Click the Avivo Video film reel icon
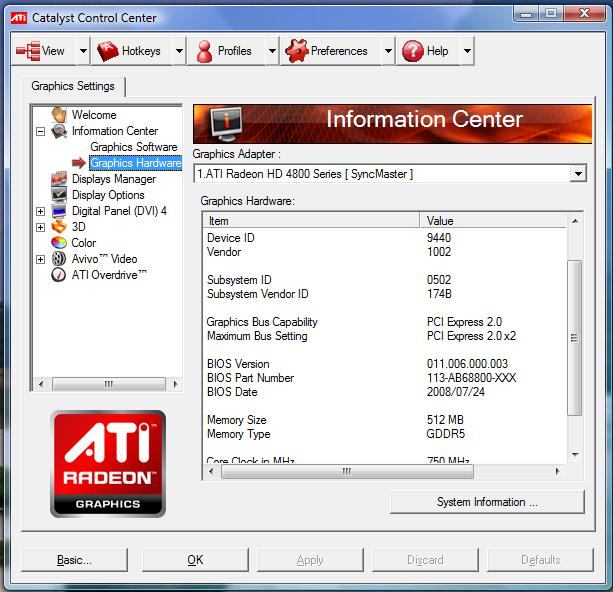Screen dimensions: 613x592 tap(59, 259)
